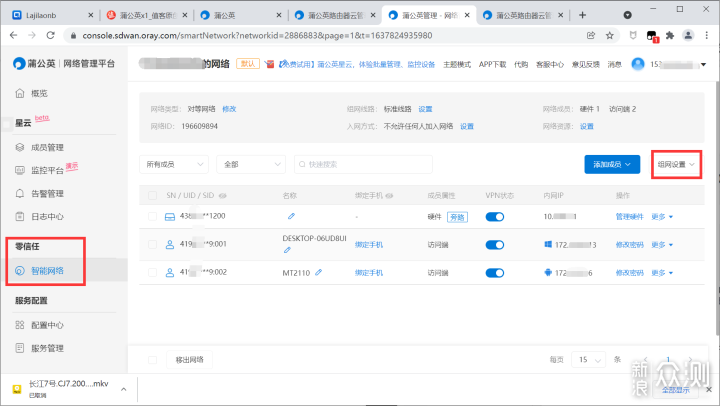The width and height of the screenshot is (720, 406).
Task: Tick the checkbox for the **1200 hardware row
Action: (x=152, y=216)
